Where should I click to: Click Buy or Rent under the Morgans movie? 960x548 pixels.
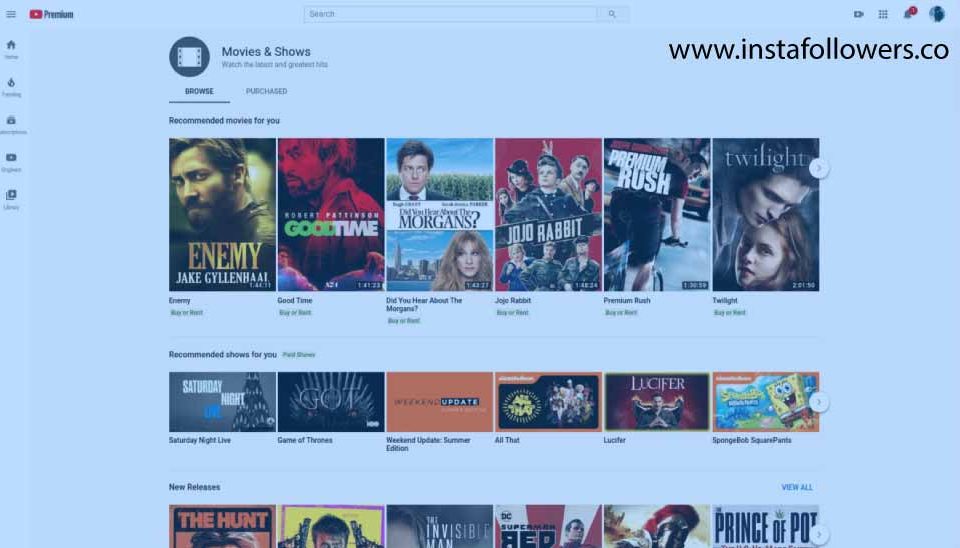tap(404, 321)
